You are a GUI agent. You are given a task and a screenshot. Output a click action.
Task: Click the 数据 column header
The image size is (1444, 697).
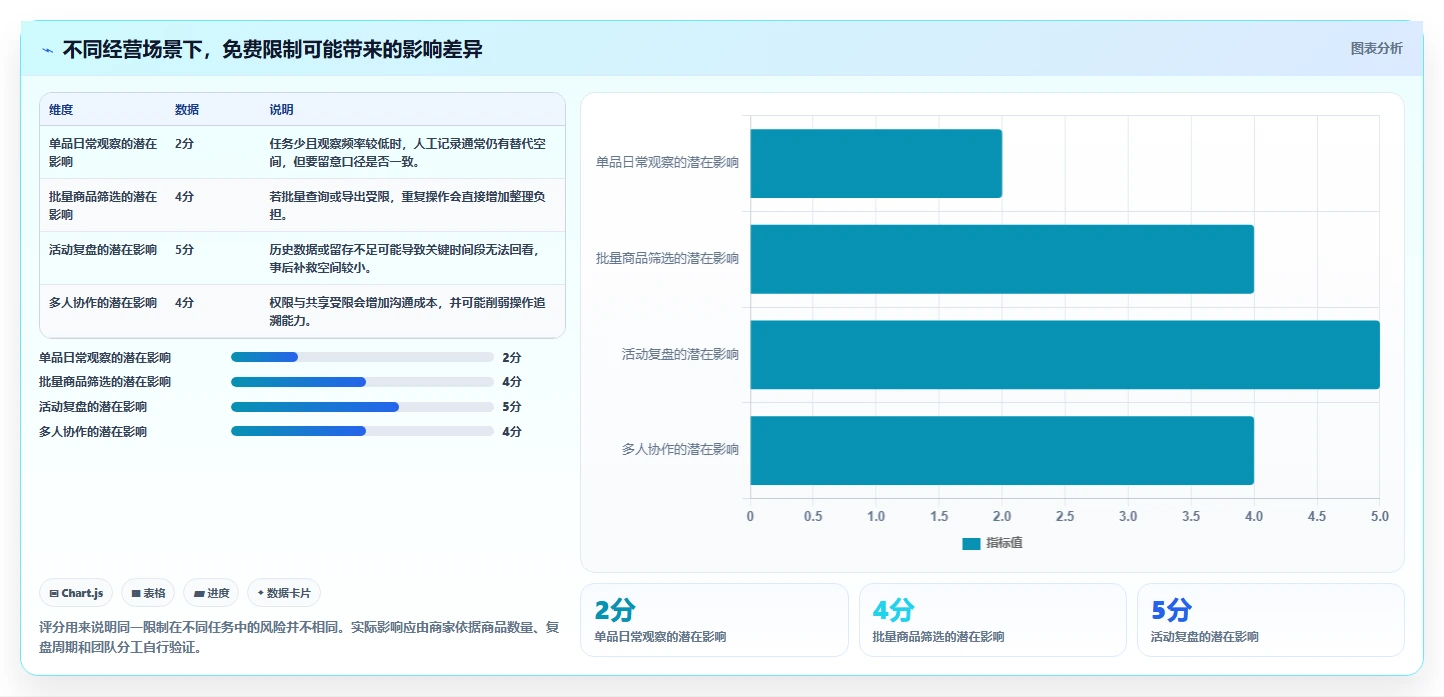tap(187, 110)
